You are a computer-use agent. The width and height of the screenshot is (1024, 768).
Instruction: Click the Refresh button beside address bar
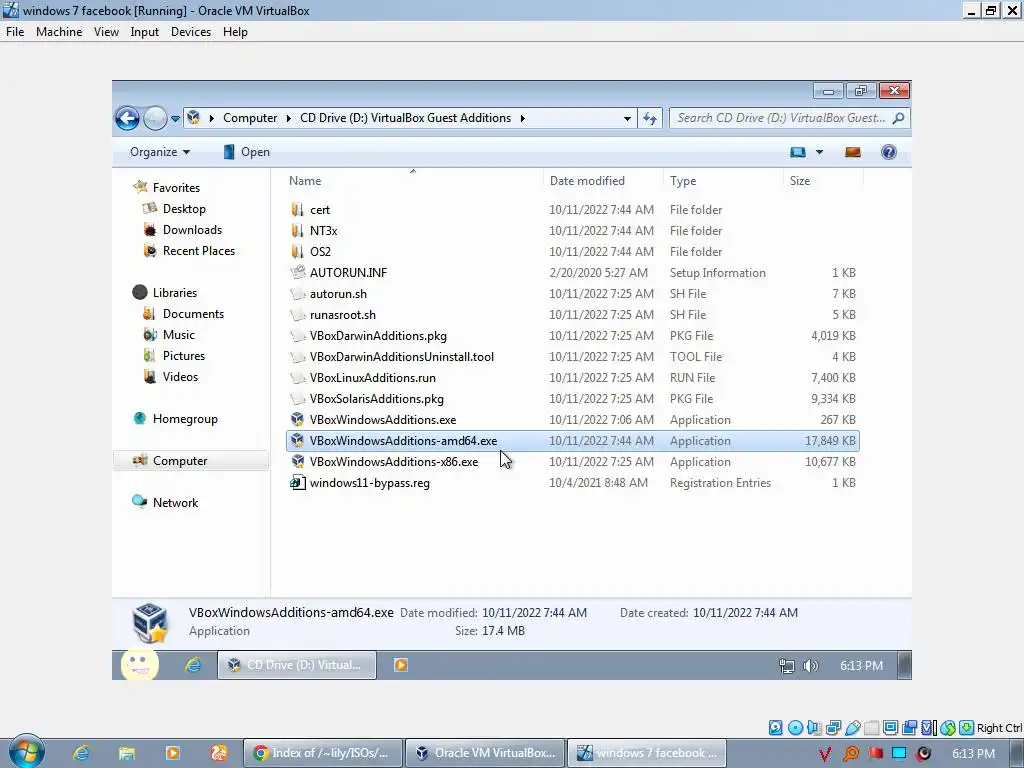click(x=650, y=118)
